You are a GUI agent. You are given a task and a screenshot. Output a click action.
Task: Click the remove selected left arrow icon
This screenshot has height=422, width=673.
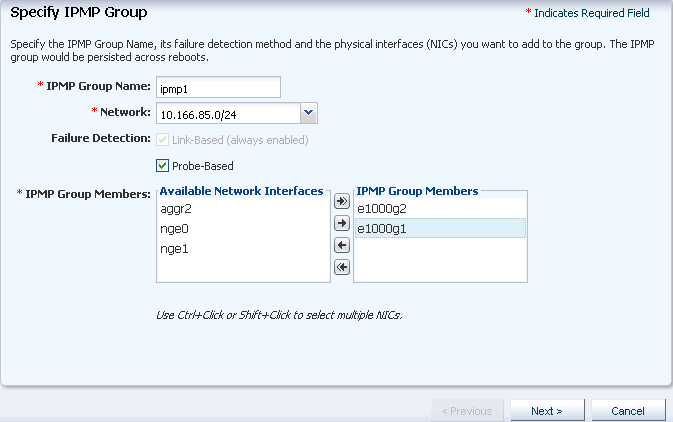tap(342, 245)
